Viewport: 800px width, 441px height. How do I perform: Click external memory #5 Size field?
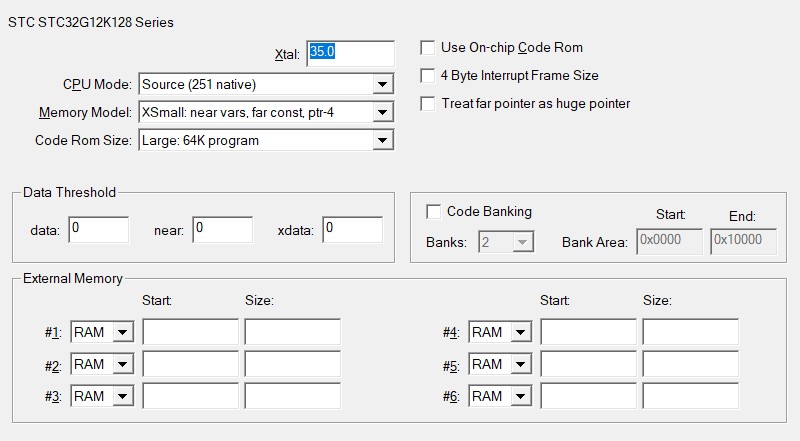[x=690, y=364]
